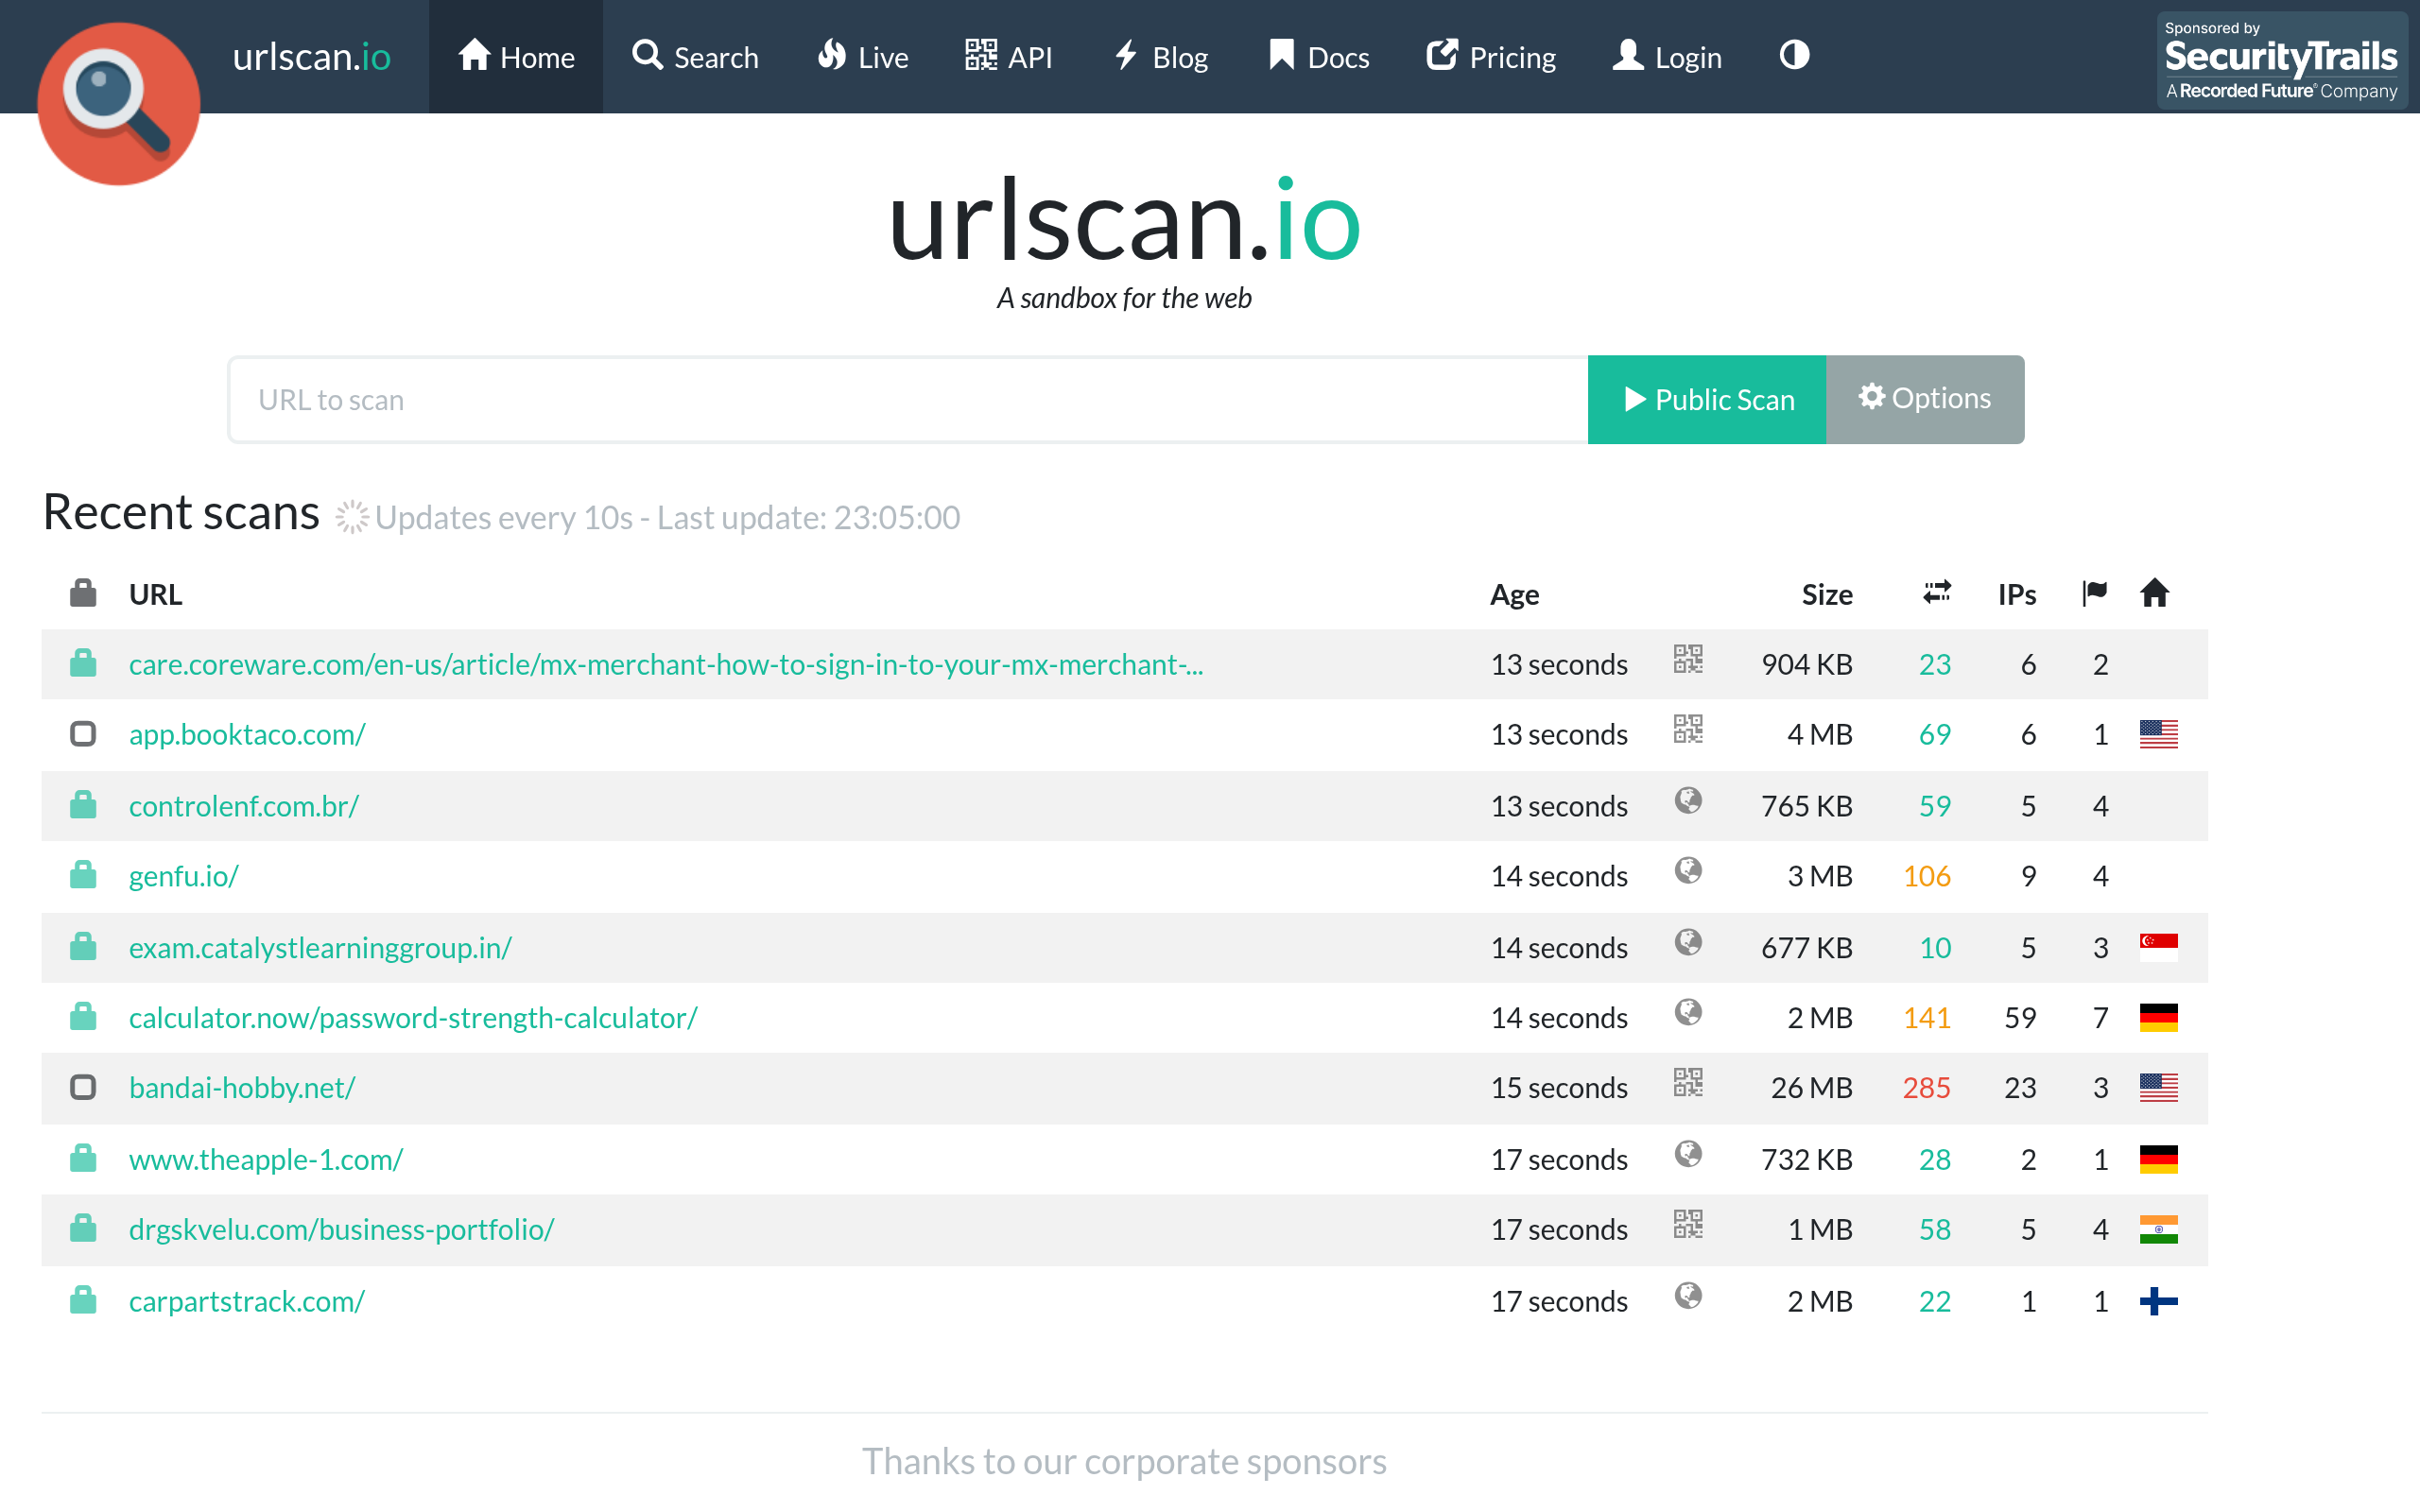The width and height of the screenshot is (2420, 1512).
Task: Click the lock icon for carpartstrack.com row
Action: tap(83, 1300)
